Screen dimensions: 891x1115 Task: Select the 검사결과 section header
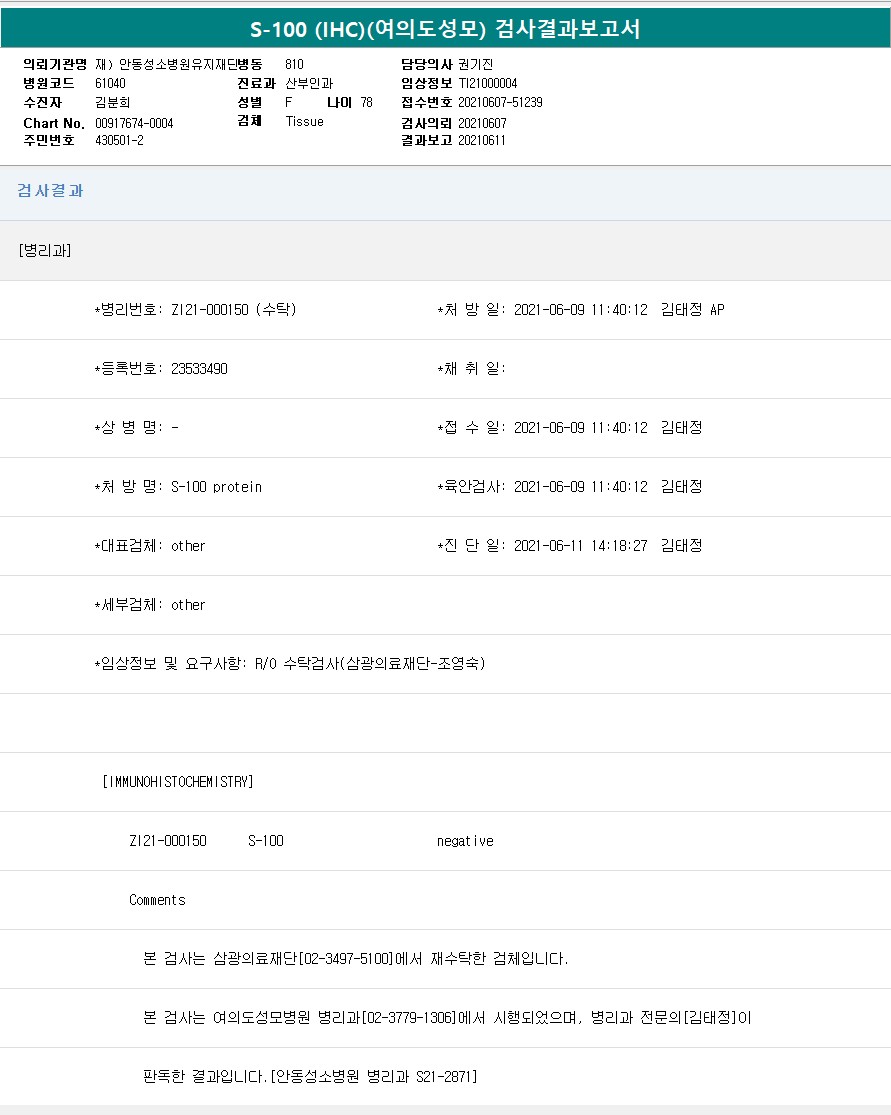(x=50, y=191)
